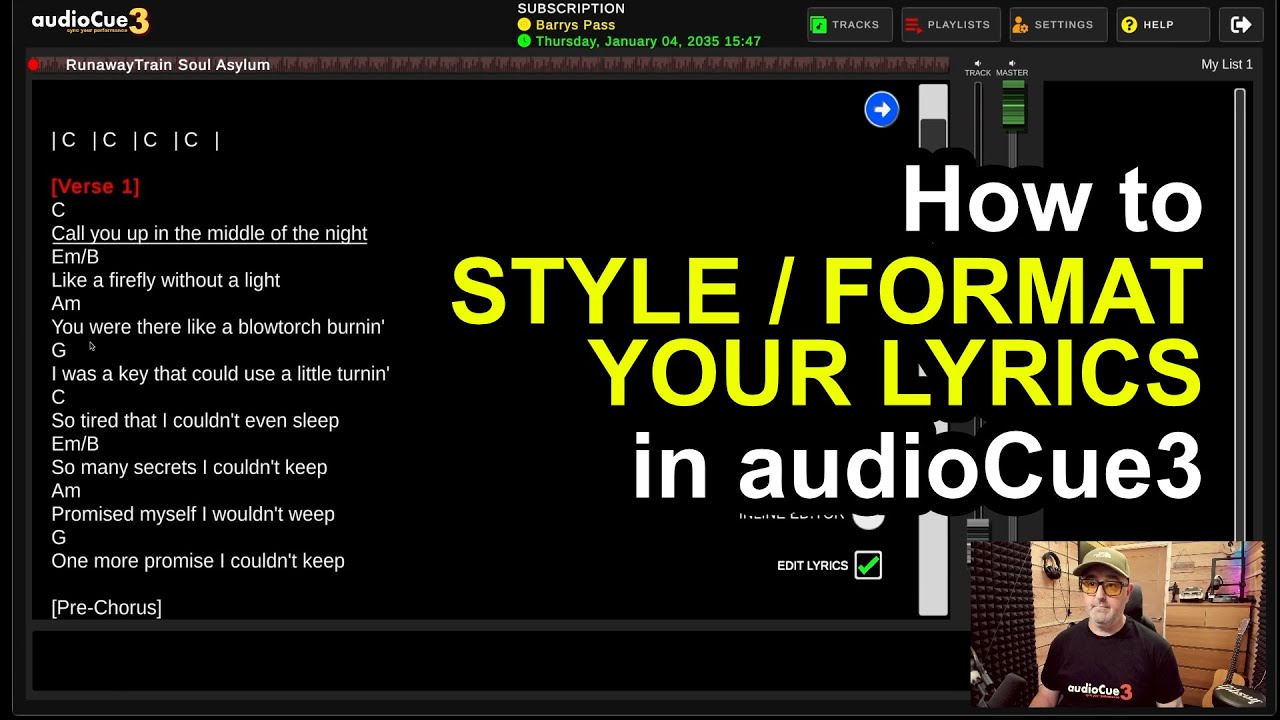The image size is (1280, 720).
Task: Click the speaker icon above MASTER fader
Action: click(x=1012, y=63)
